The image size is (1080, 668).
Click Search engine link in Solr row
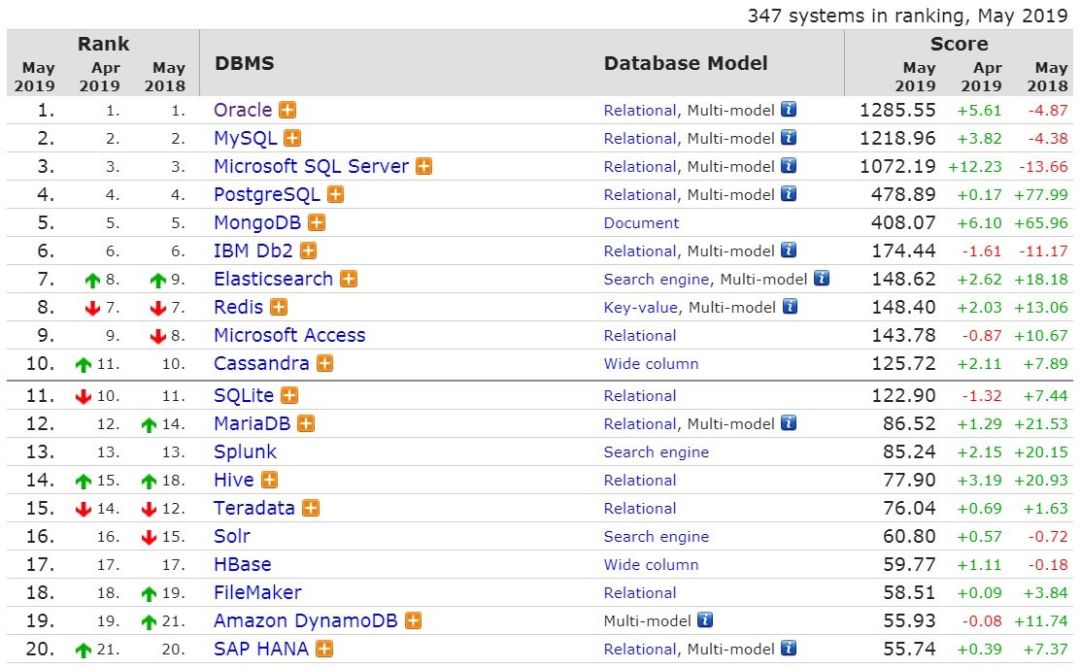point(656,537)
